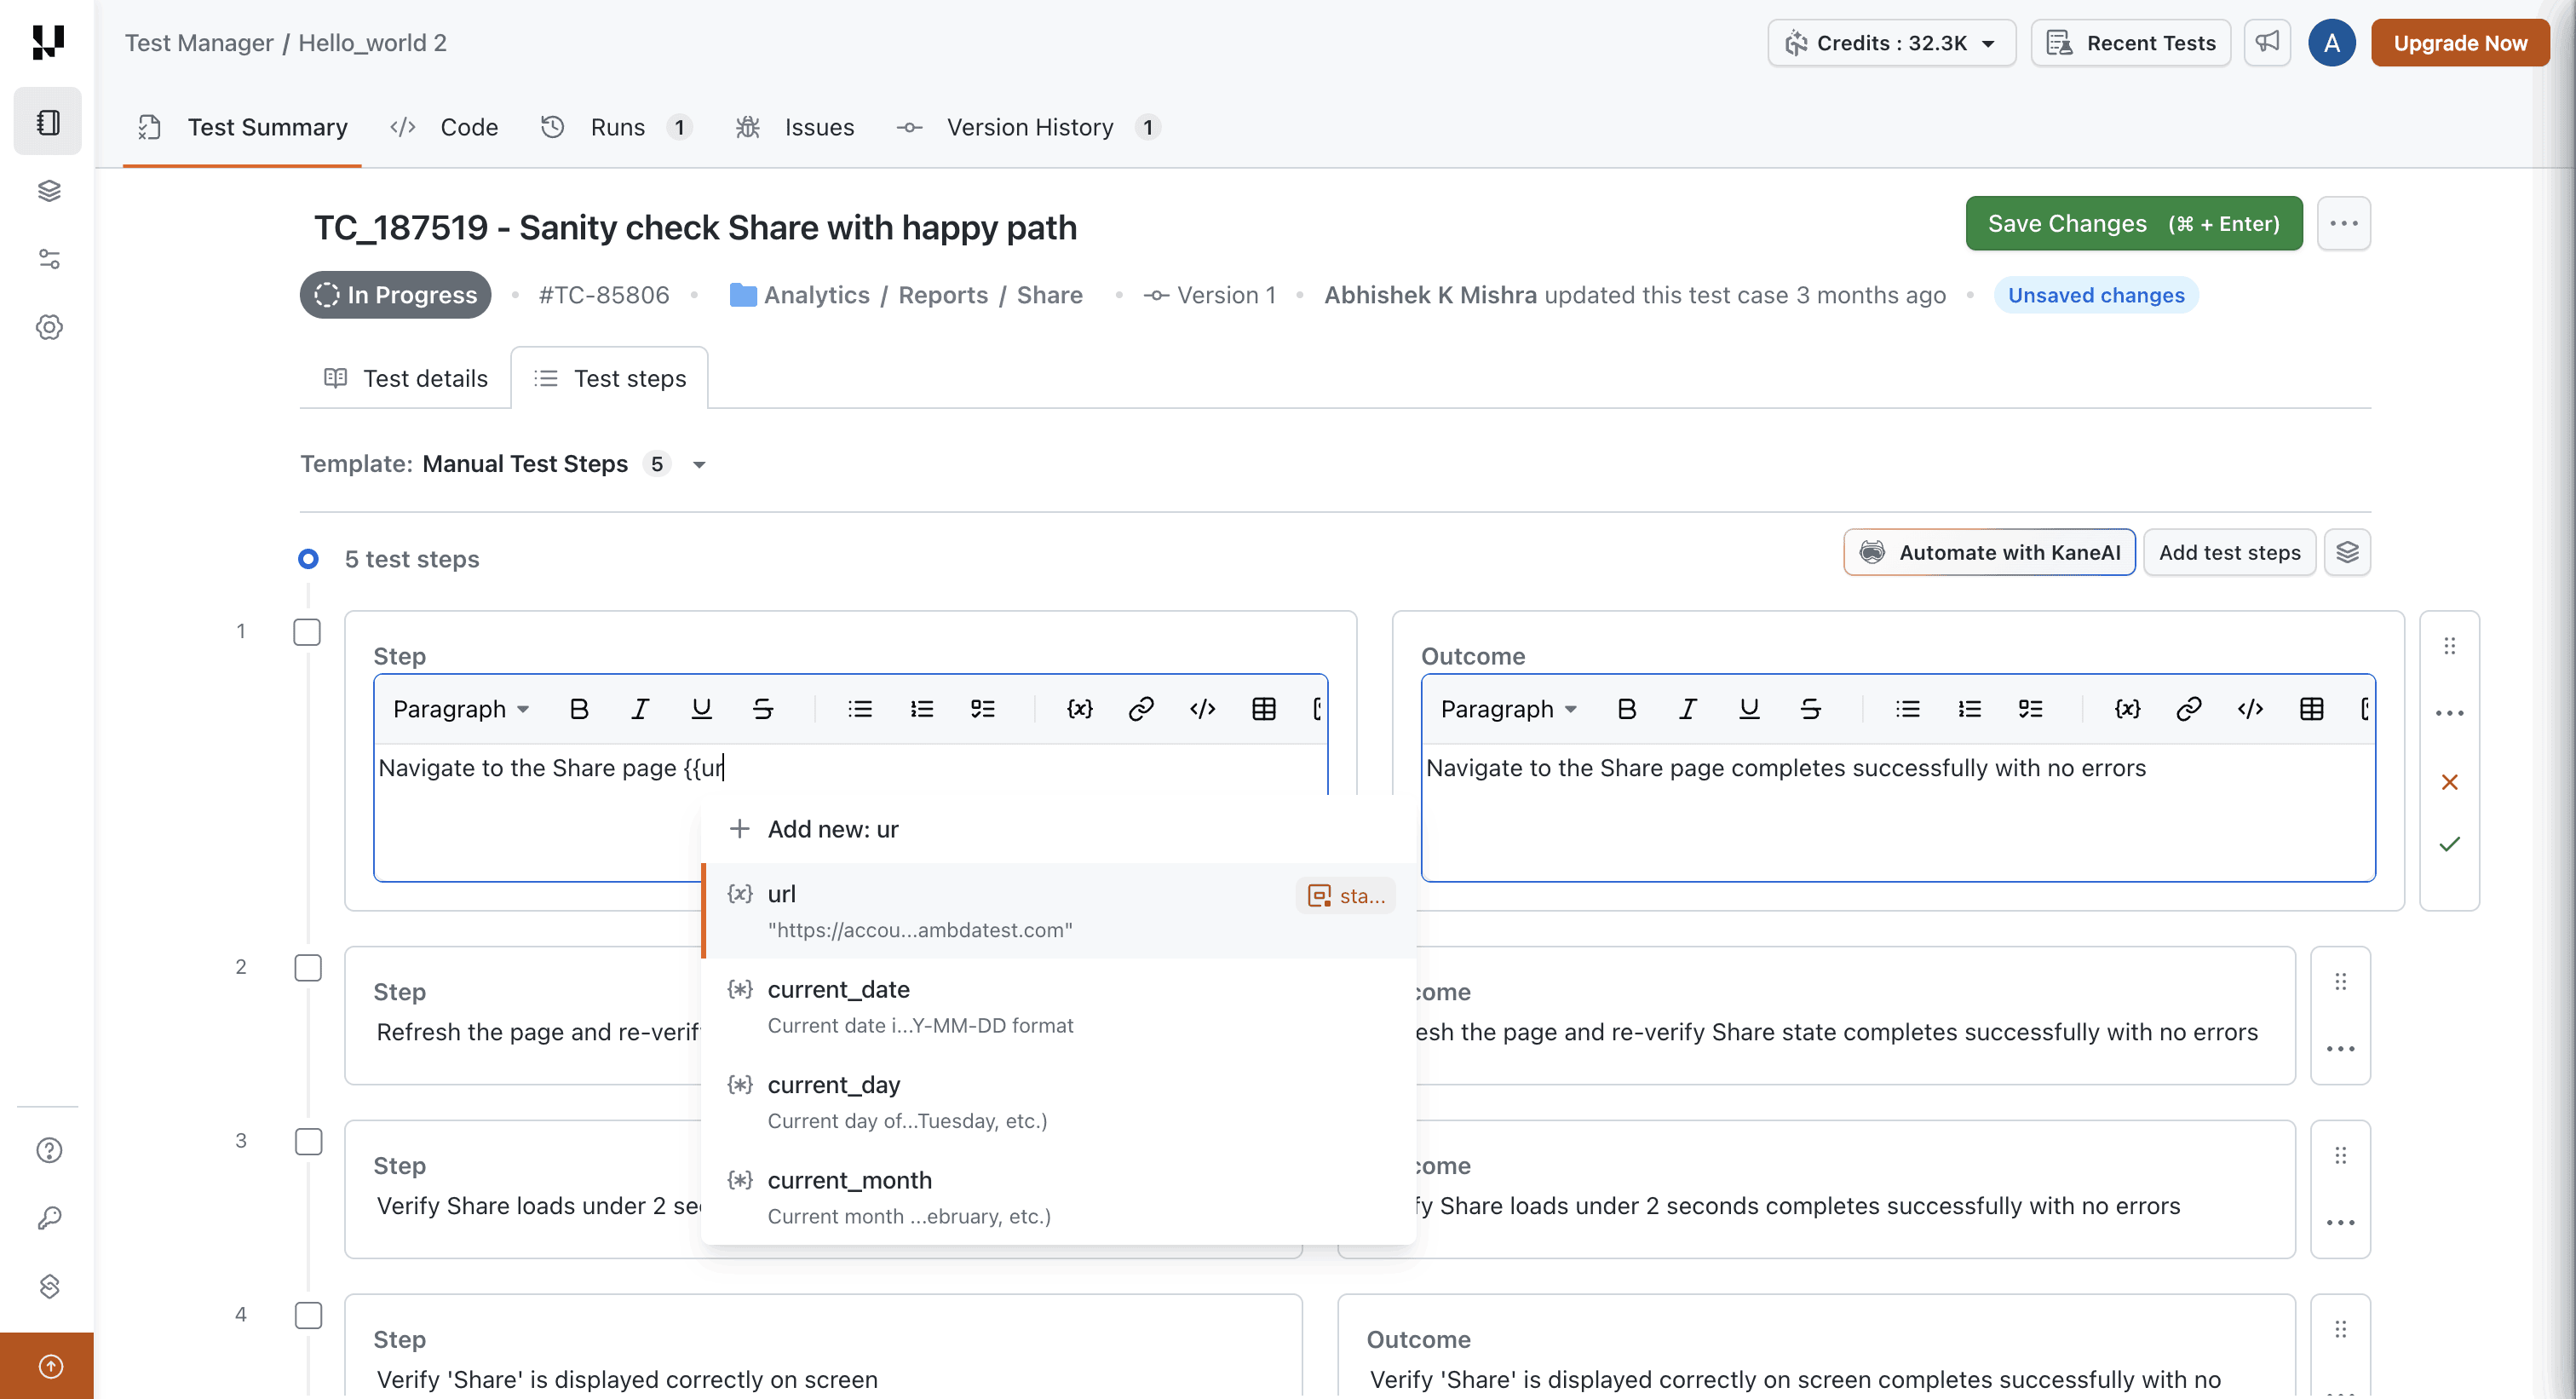This screenshot has height=1399, width=2576.
Task: Insert a checklist in Step editor toolbar
Action: (983, 709)
